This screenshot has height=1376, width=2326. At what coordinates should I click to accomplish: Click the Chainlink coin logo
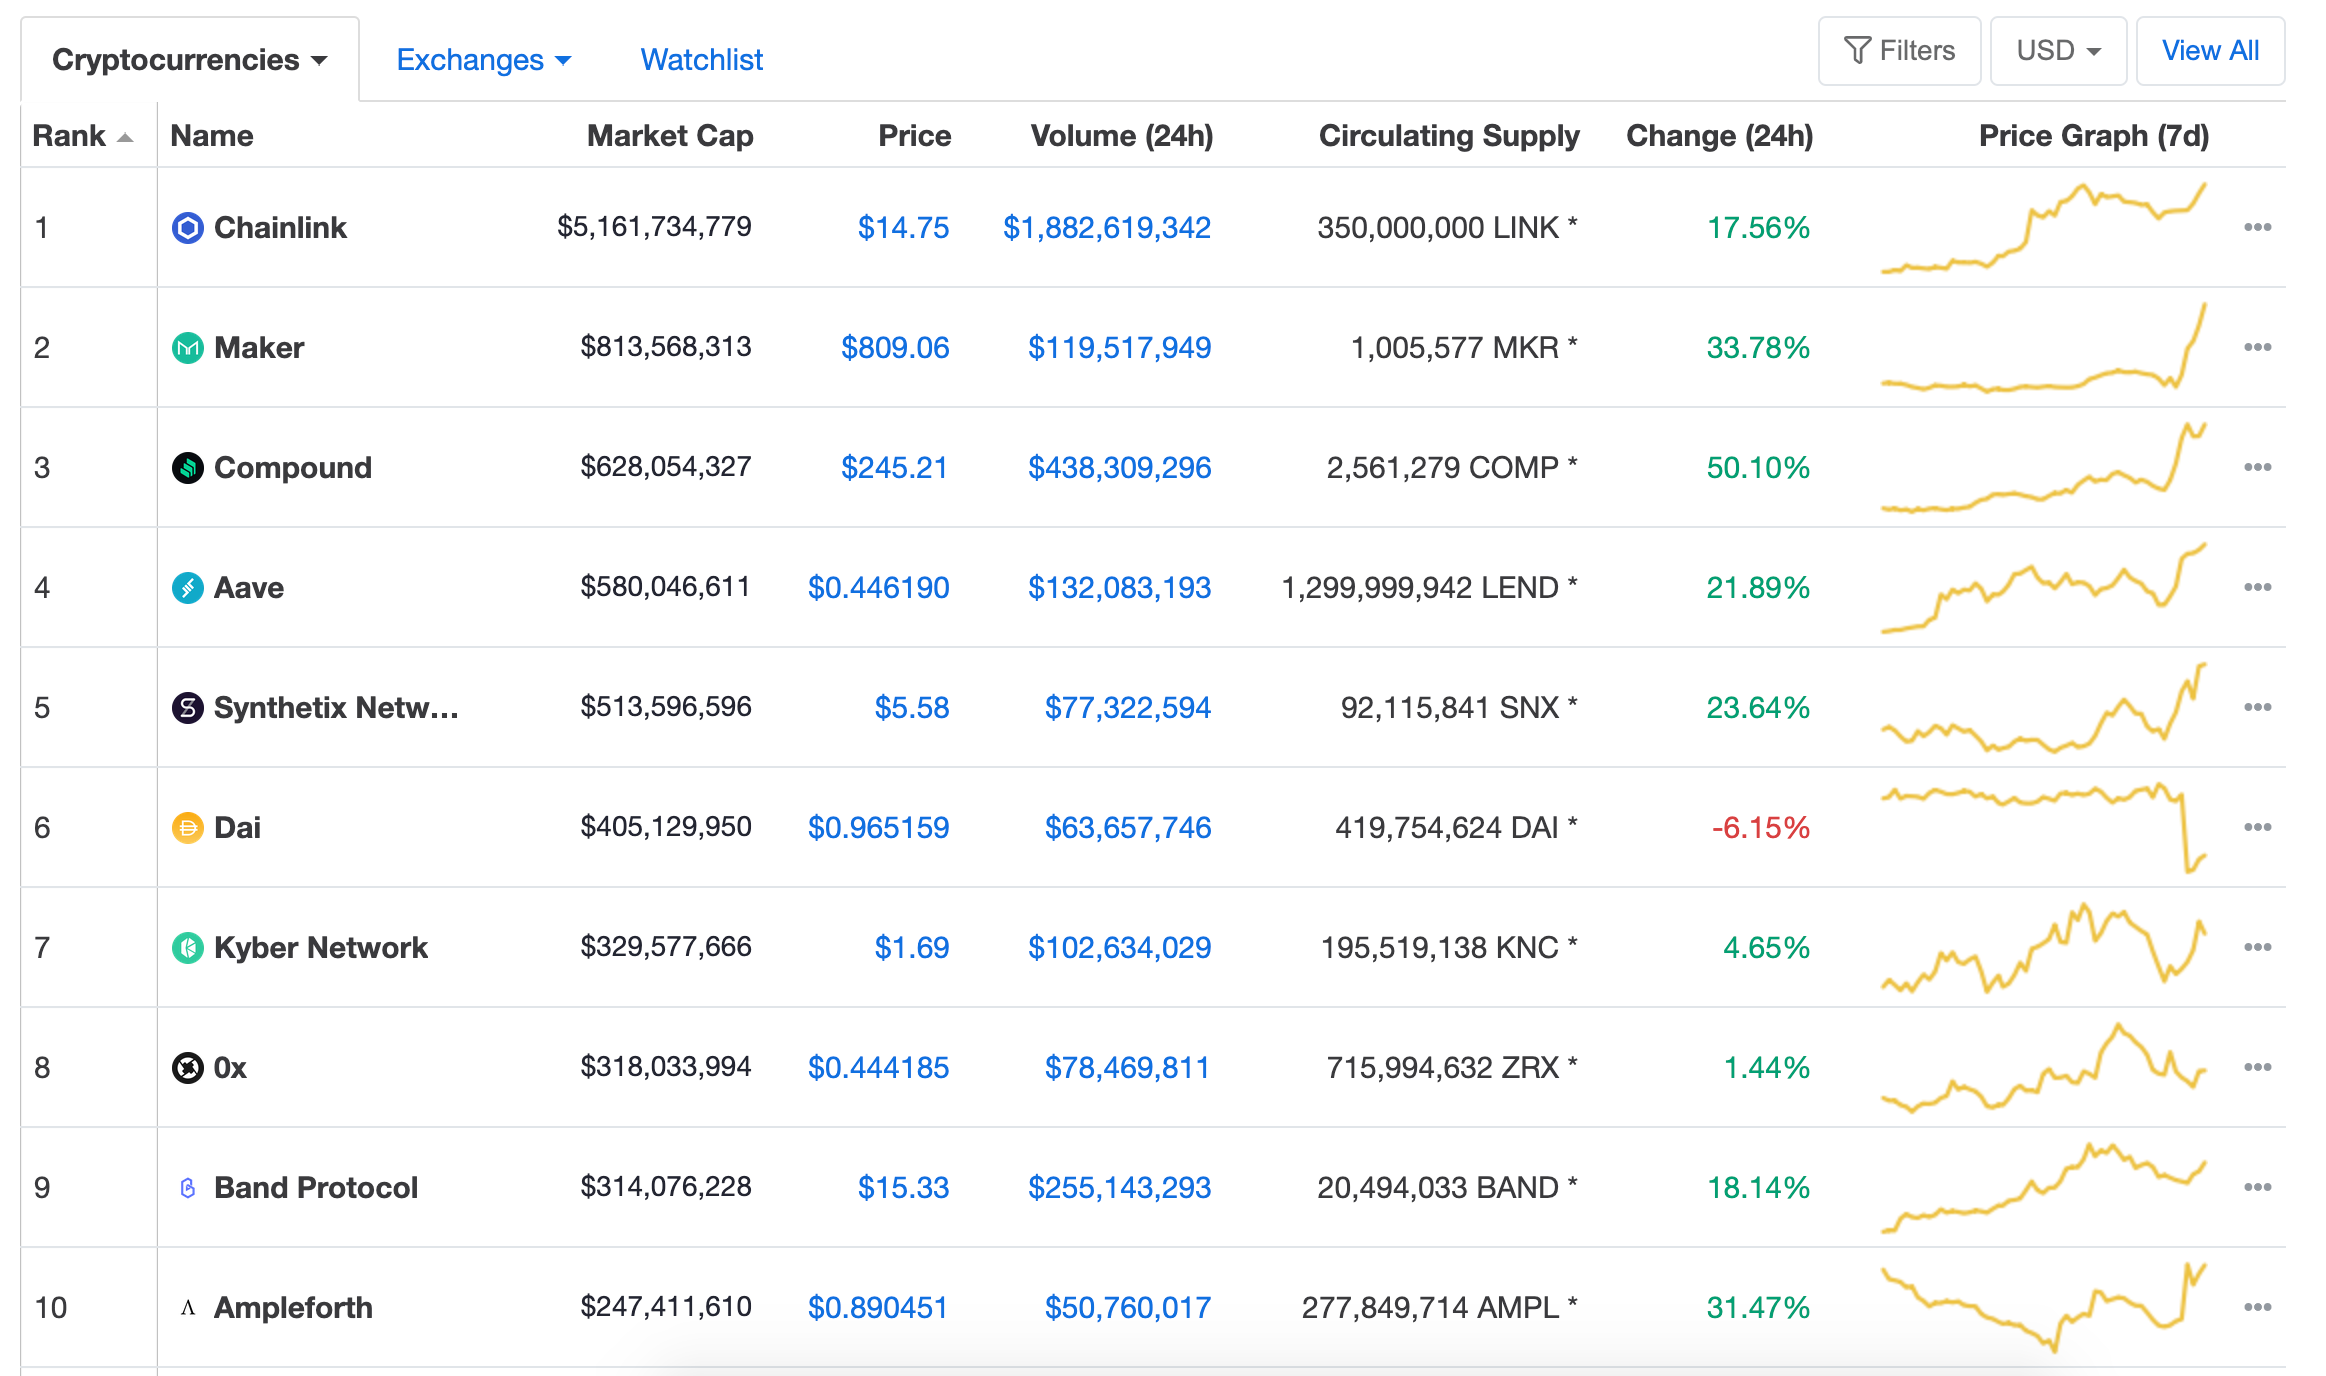click(186, 227)
